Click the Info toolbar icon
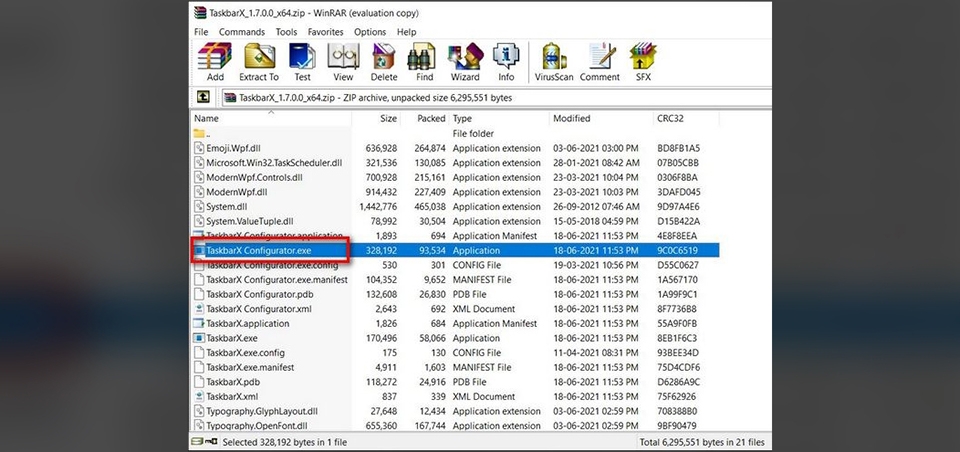Viewport: 960px width, 452px height. click(x=506, y=56)
